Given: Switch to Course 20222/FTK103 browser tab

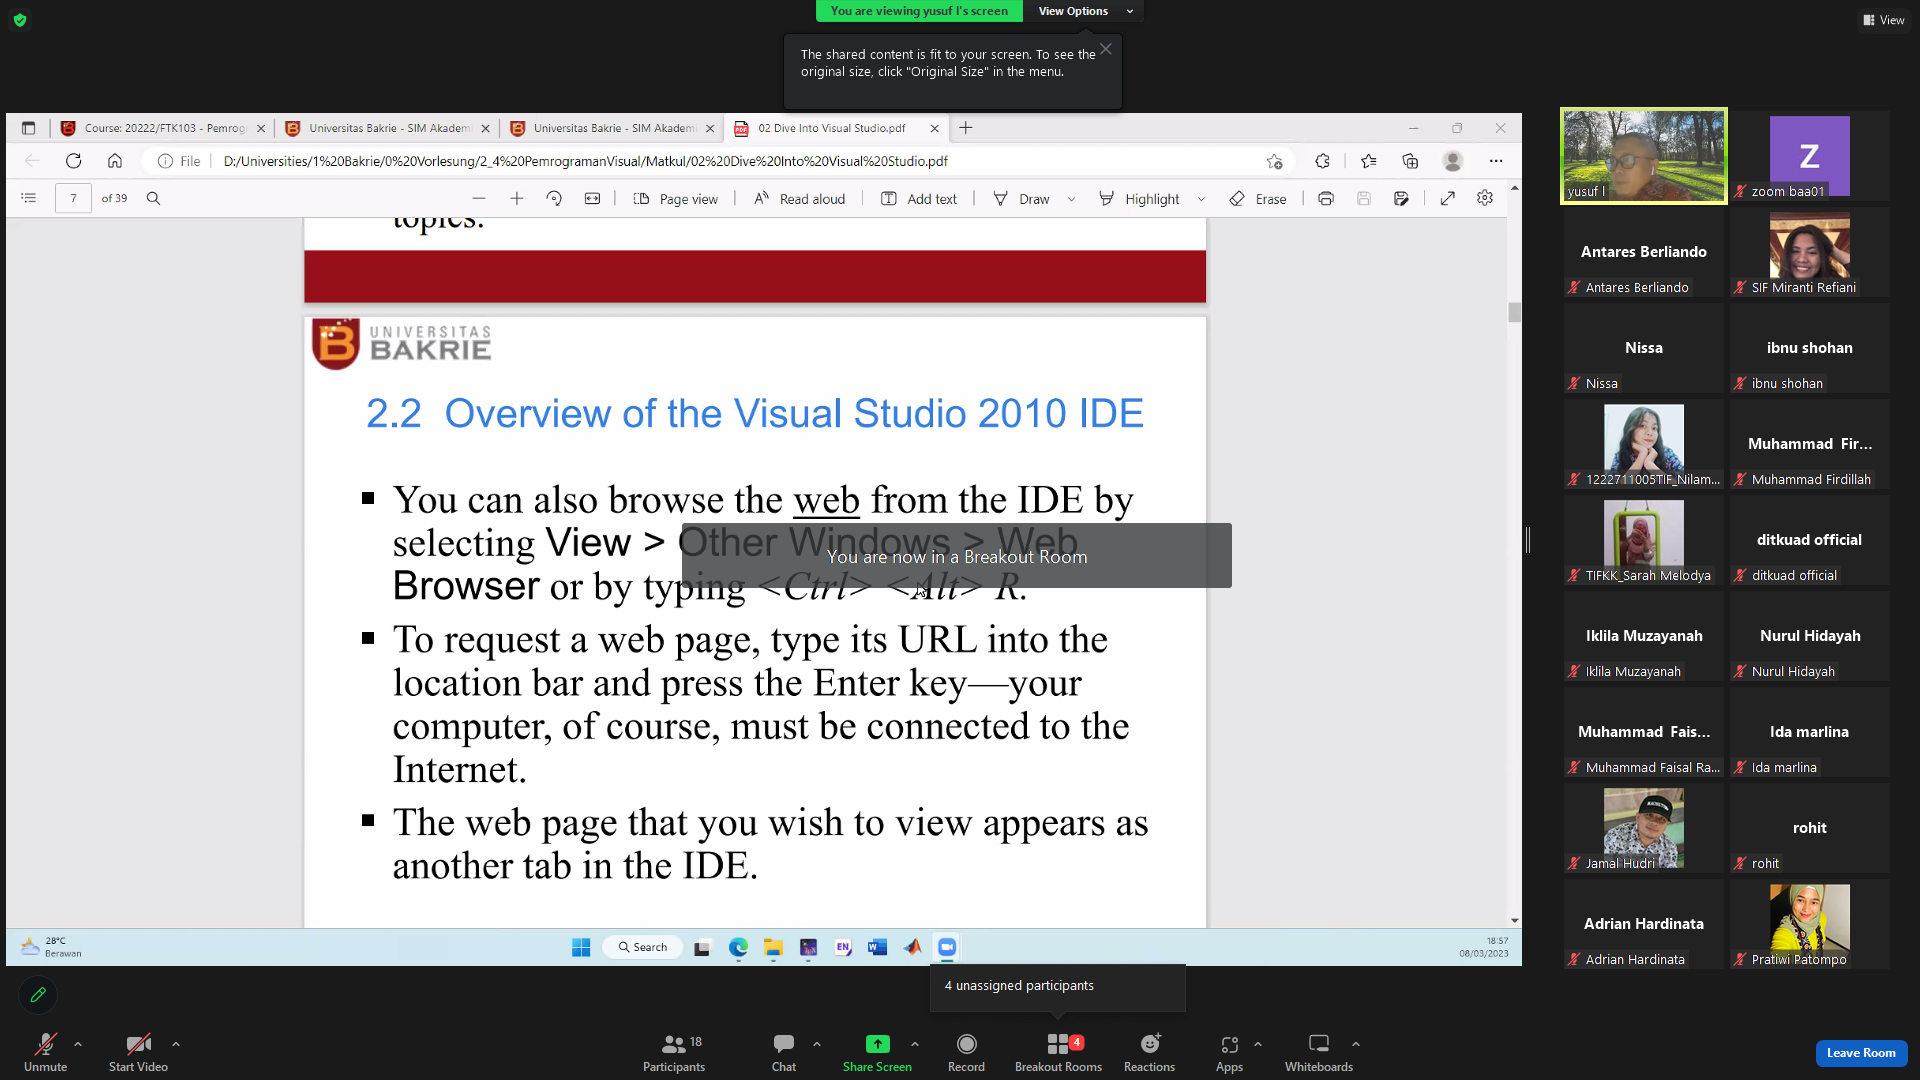Looking at the screenshot, I should coord(163,128).
